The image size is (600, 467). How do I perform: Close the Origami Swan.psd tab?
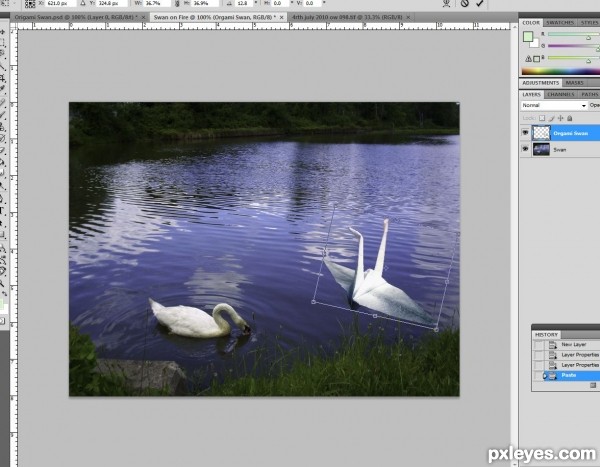tap(143, 17)
